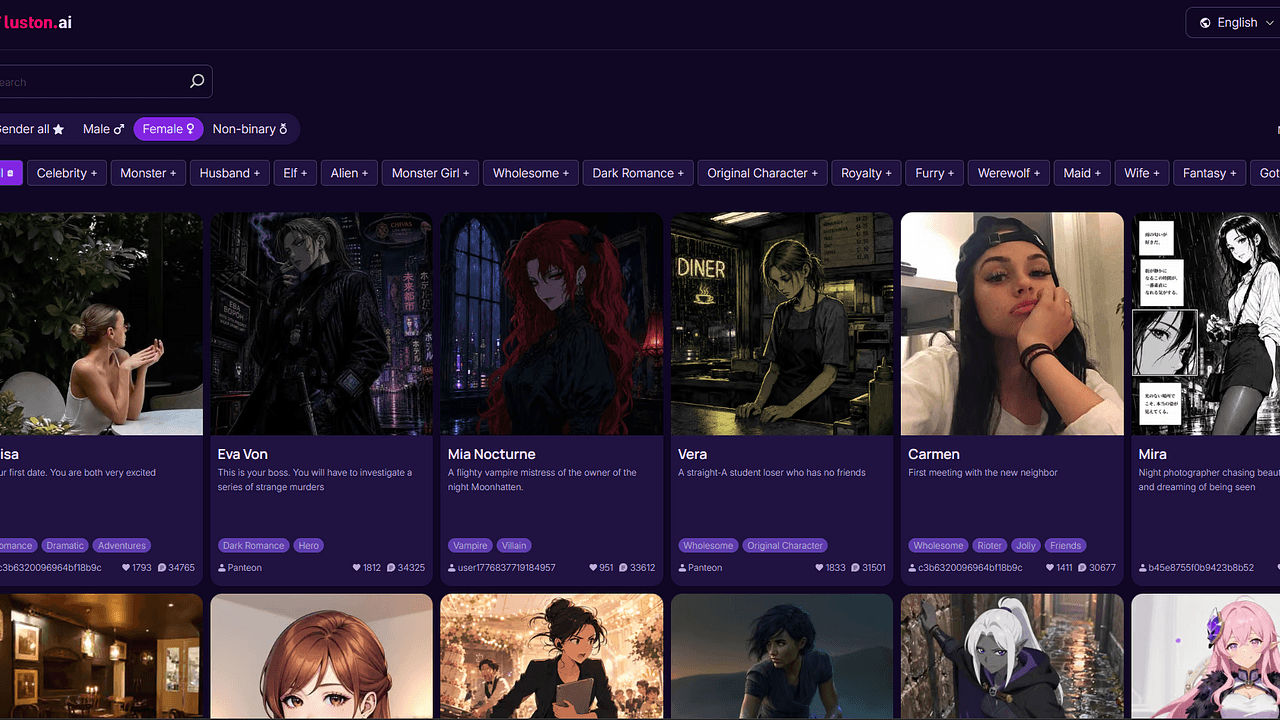This screenshot has width=1280, height=720.
Task: Like Carmen via heart icon
Action: (1049, 567)
